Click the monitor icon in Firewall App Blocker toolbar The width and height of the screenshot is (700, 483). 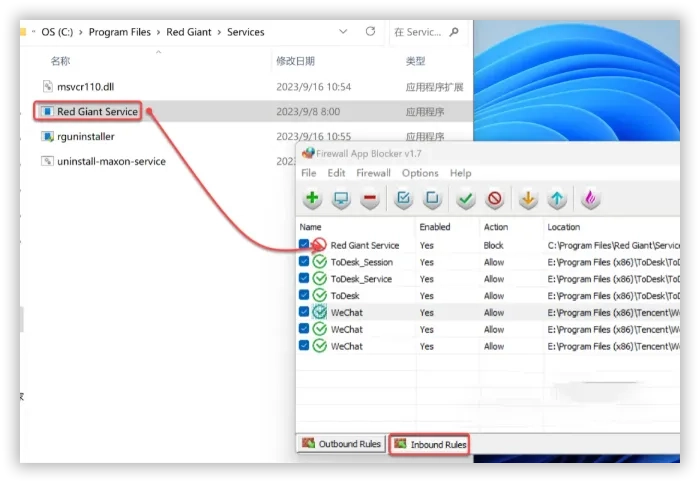click(x=342, y=198)
